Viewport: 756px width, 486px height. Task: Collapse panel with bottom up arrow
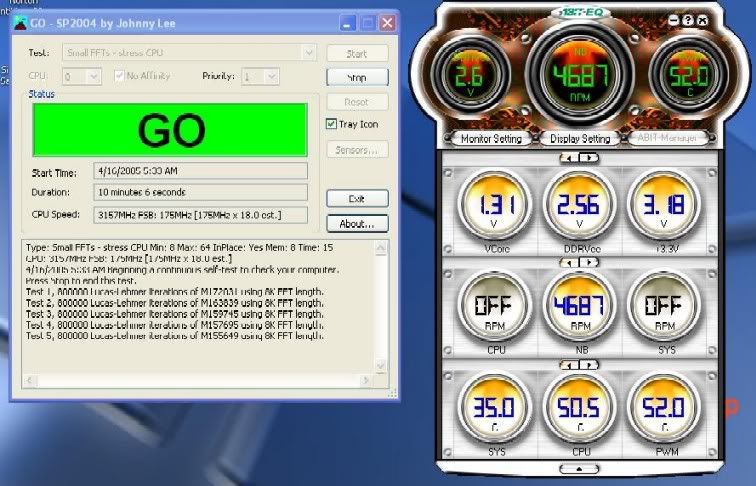tap(579, 469)
